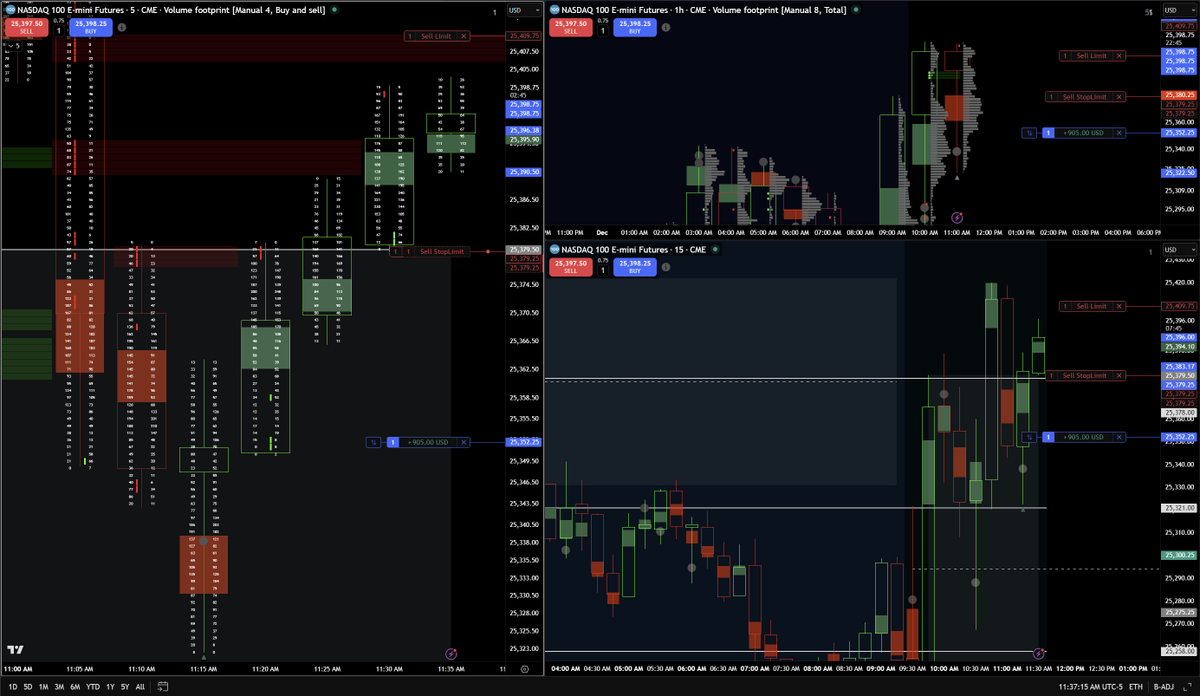Select 5Y time range
Screen dimensions: 1200x696
(126, 687)
